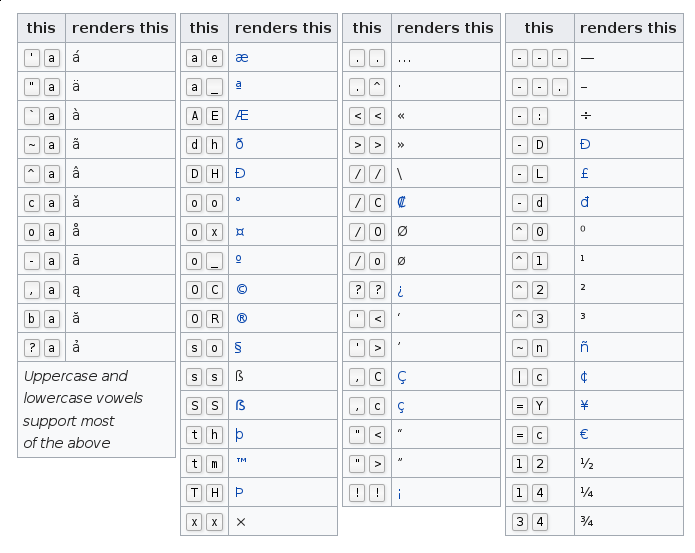Open the cent sign ¢ link
The width and height of the screenshot is (695, 553).
point(585,376)
